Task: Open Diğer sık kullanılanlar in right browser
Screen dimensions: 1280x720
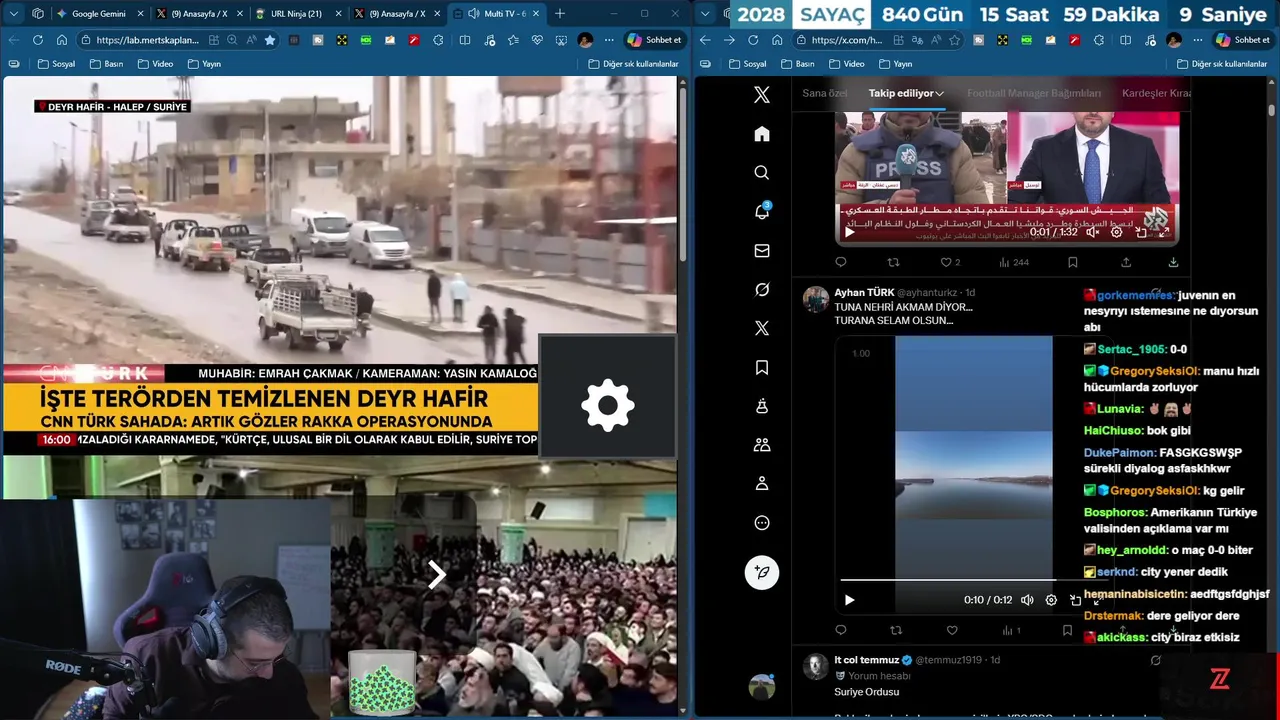Action: click(x=1222, y=64)
